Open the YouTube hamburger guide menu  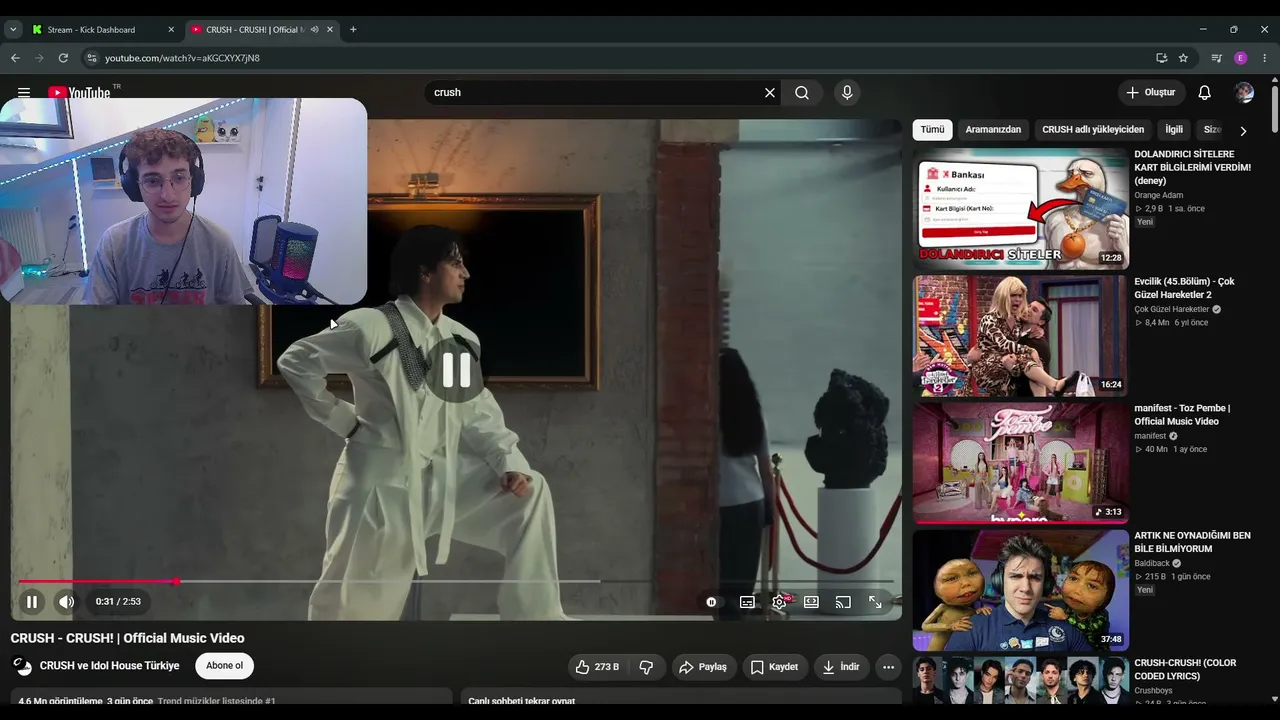pos(24,92)
